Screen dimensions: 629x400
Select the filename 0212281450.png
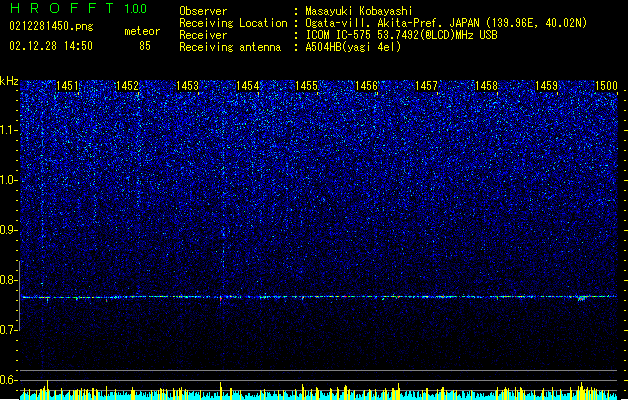(x=51, y=26)
